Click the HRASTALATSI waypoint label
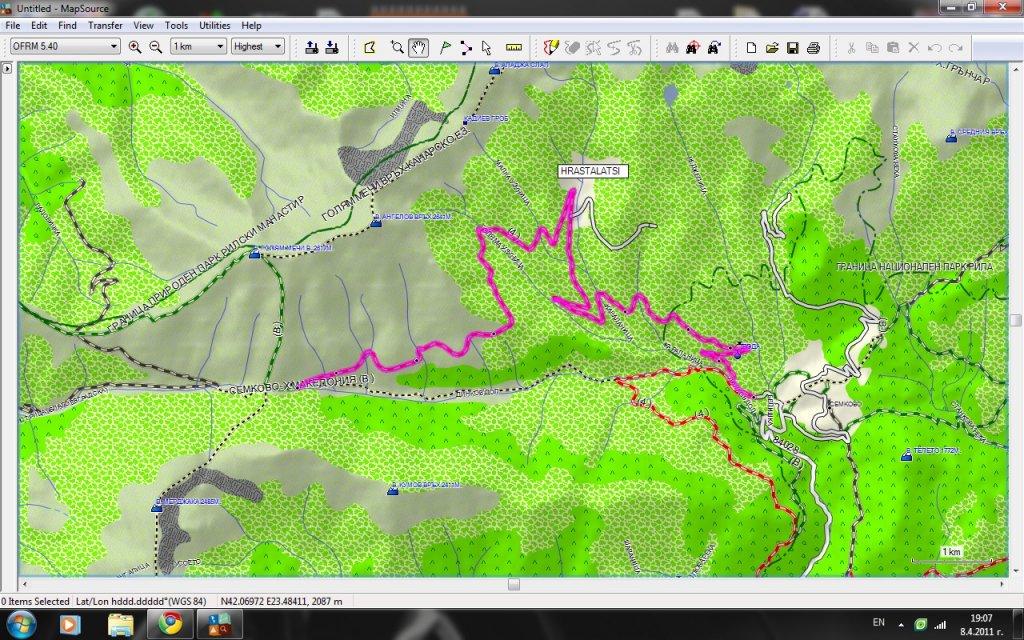The height and width of the screenshot is (640, 1024). point(593,171)
